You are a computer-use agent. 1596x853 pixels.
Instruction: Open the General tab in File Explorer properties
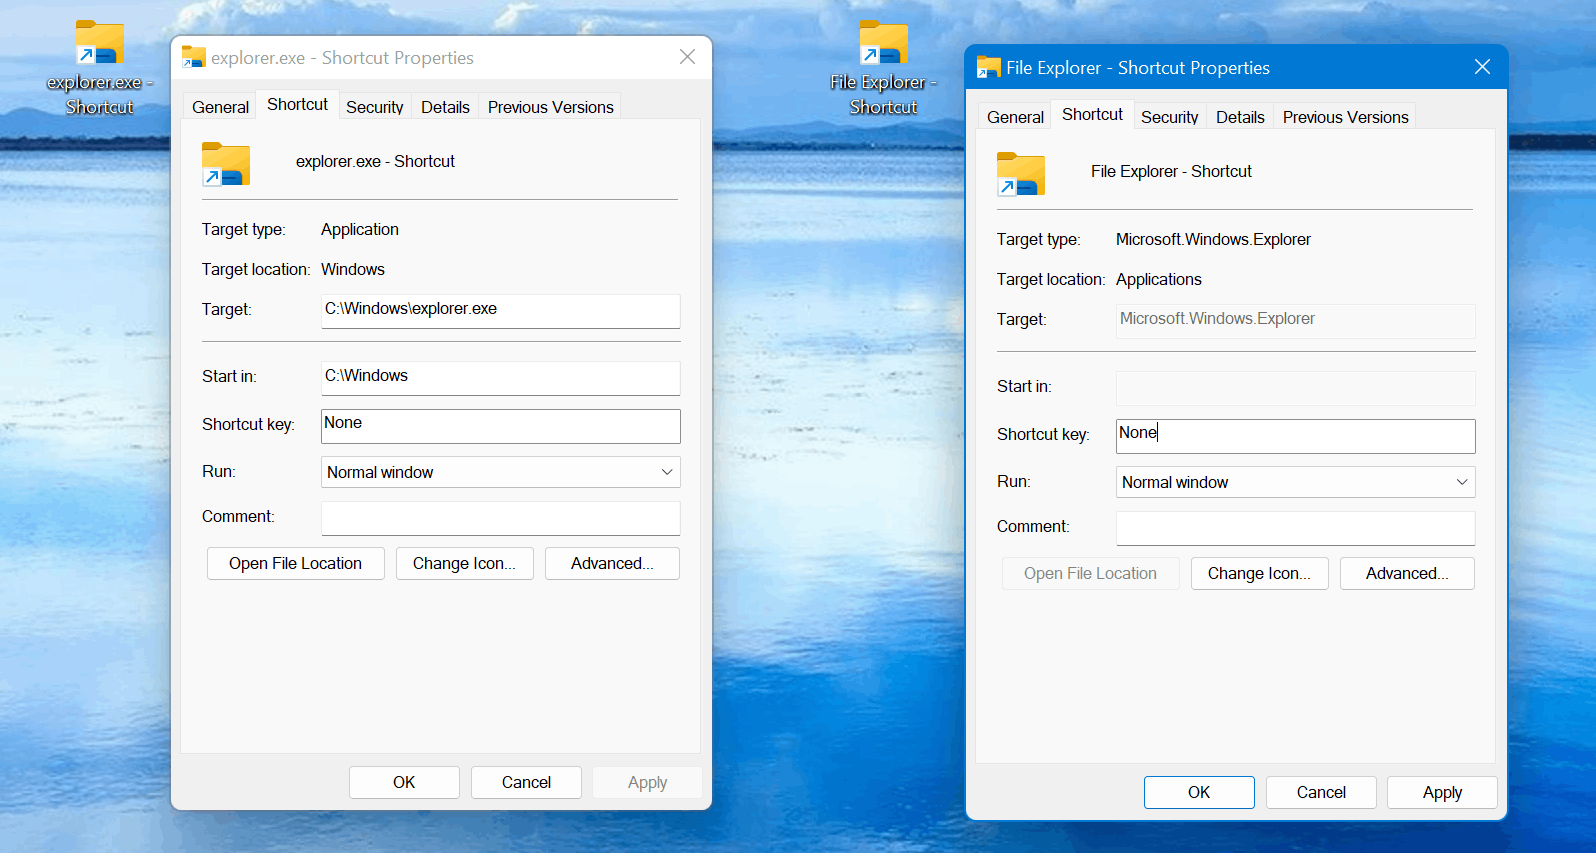pyautogui.click(x=1015, y=117)
